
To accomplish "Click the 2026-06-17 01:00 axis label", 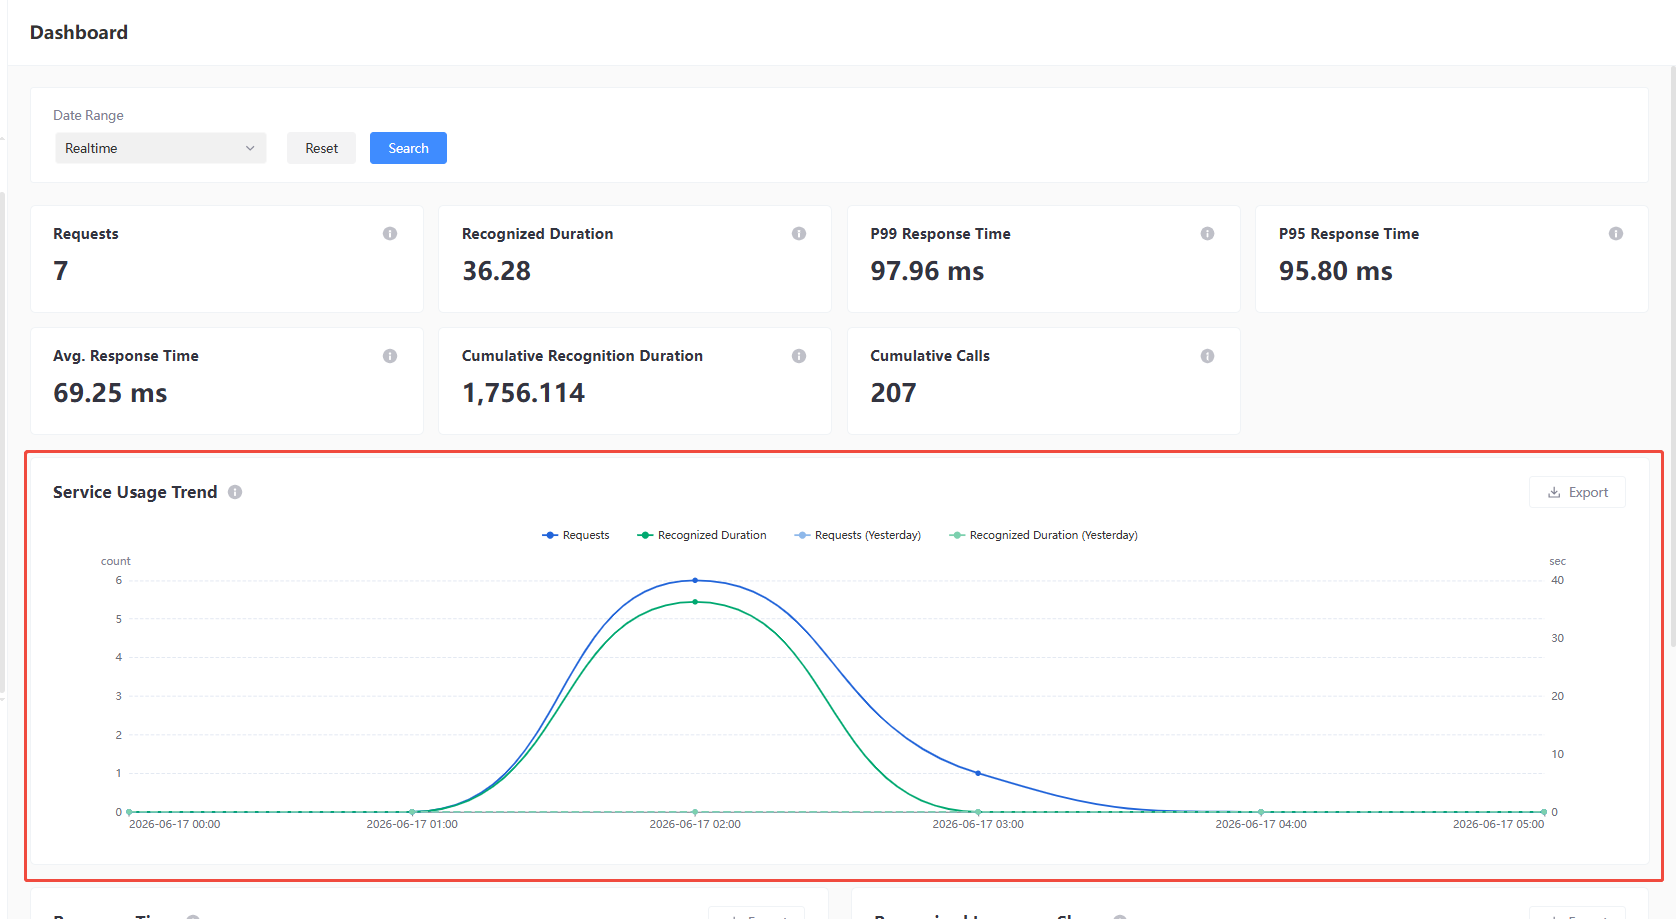I will [412, 824].
